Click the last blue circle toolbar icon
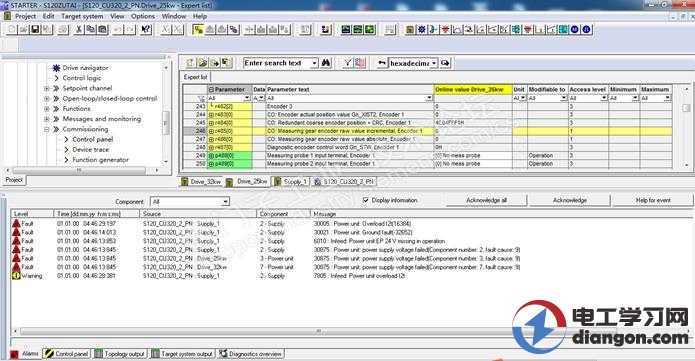The image size is (695, 361). coord(586,29)
